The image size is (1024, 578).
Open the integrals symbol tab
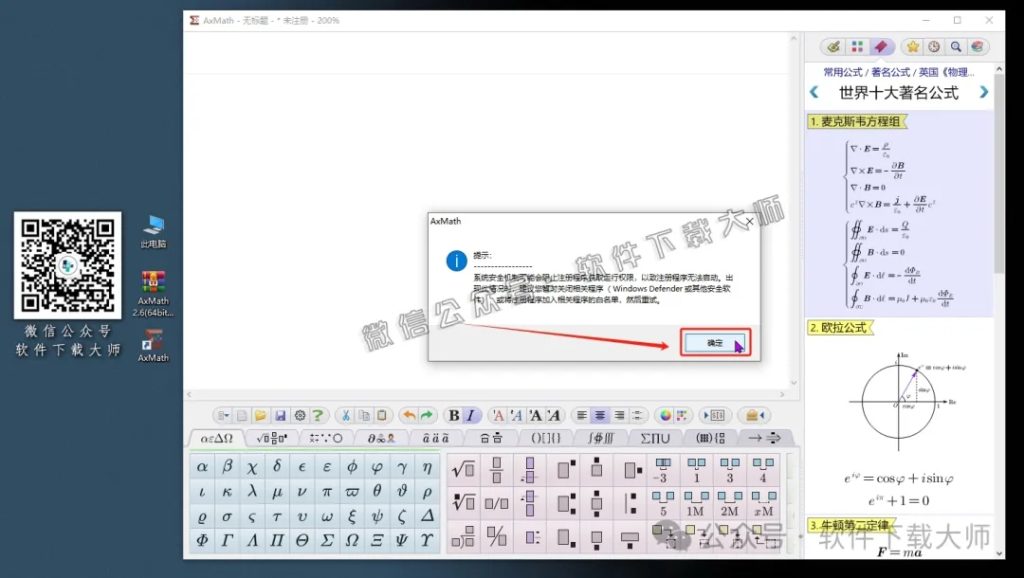(x=600, y=438)
